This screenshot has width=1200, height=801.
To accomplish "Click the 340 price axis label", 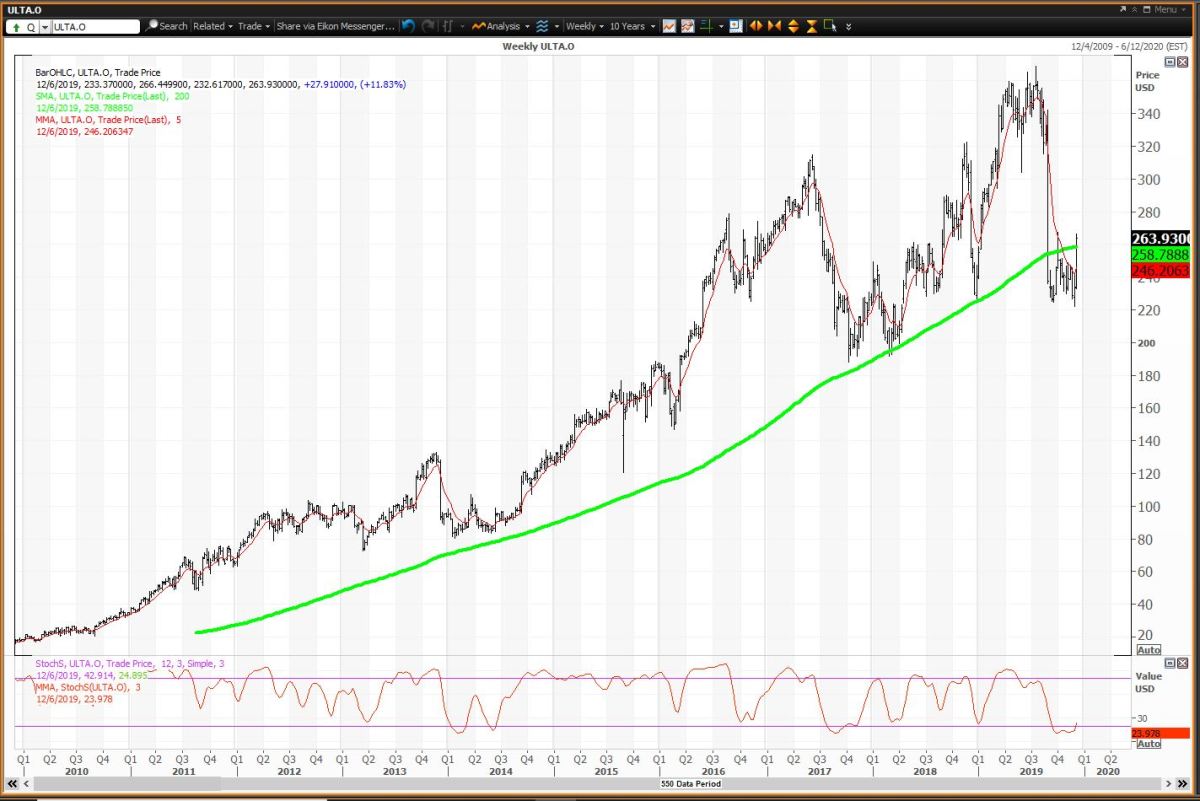I will click(1147, 114).
